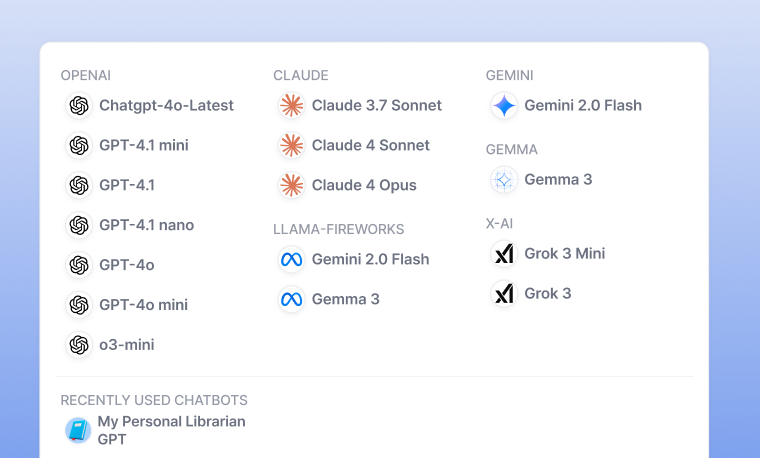Pick the Claude 4 Opus label

tap(364, 185)
